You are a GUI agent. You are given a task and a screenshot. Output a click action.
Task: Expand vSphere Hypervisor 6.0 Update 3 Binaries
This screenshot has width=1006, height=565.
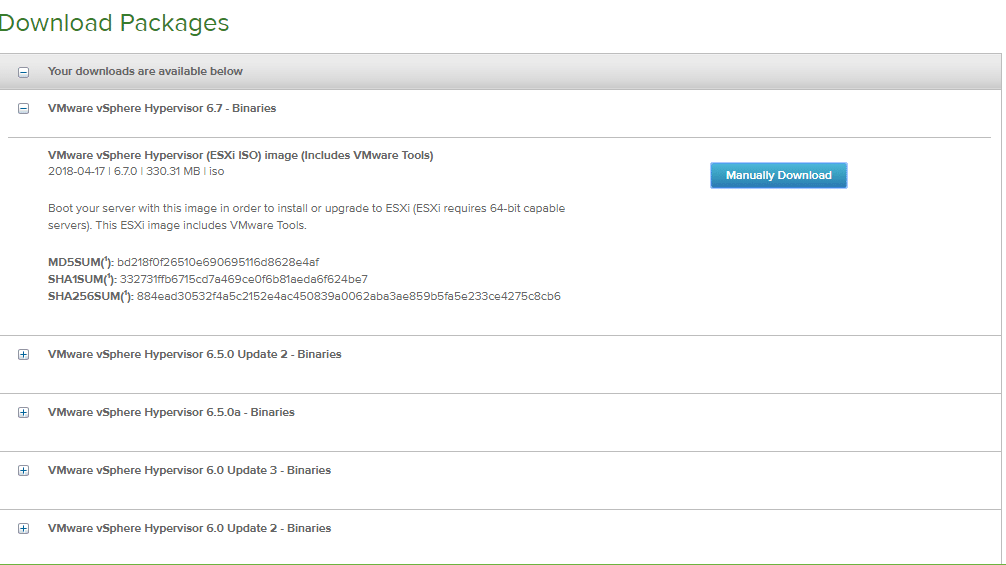(23, 471)
